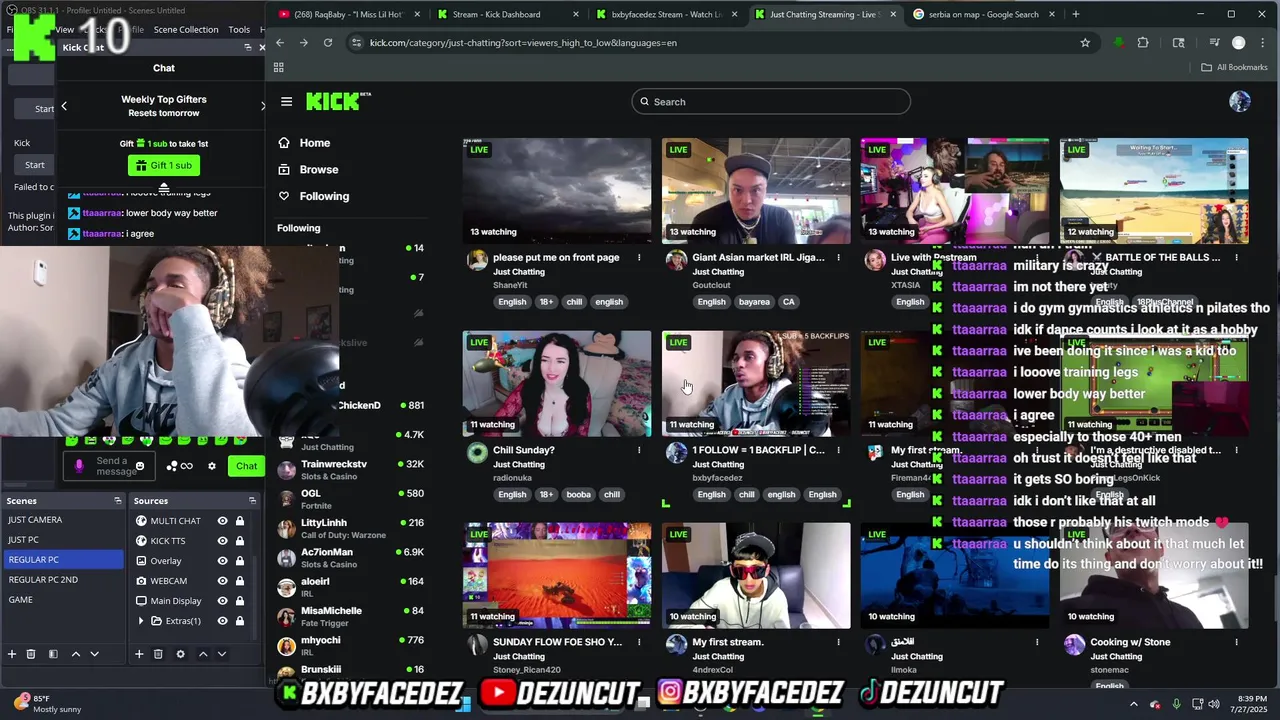Viewport: 1280px width, 720px height.
Task: Open new browser tab
Action: tap(1076, 14)
